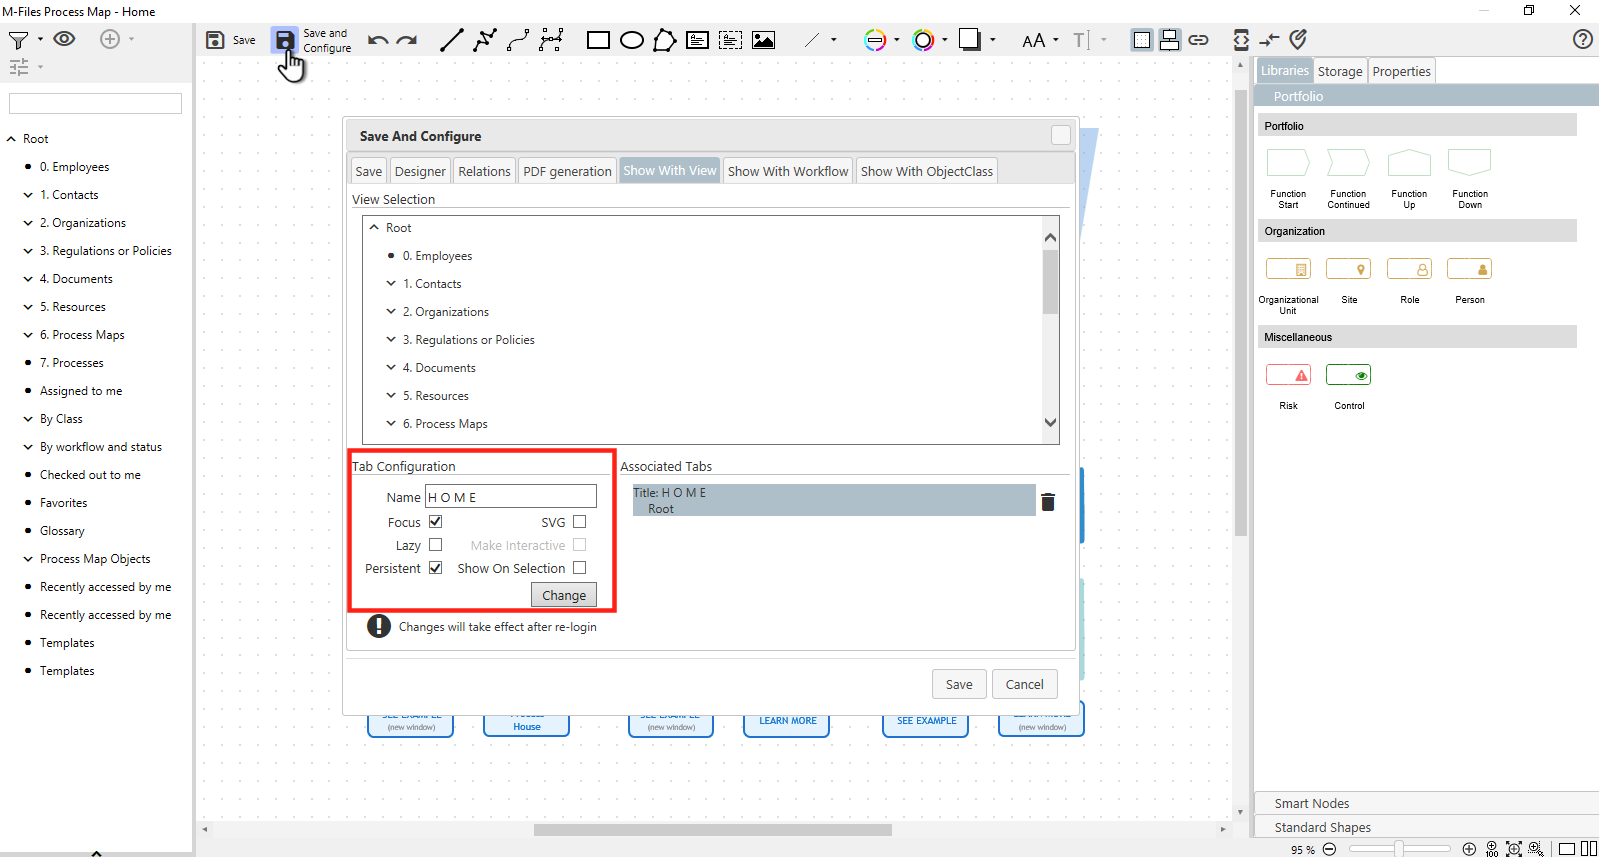Viewport: 1599px width, 857px height.
Task: Uncheck the Focus checkbox
Action: 436,522
